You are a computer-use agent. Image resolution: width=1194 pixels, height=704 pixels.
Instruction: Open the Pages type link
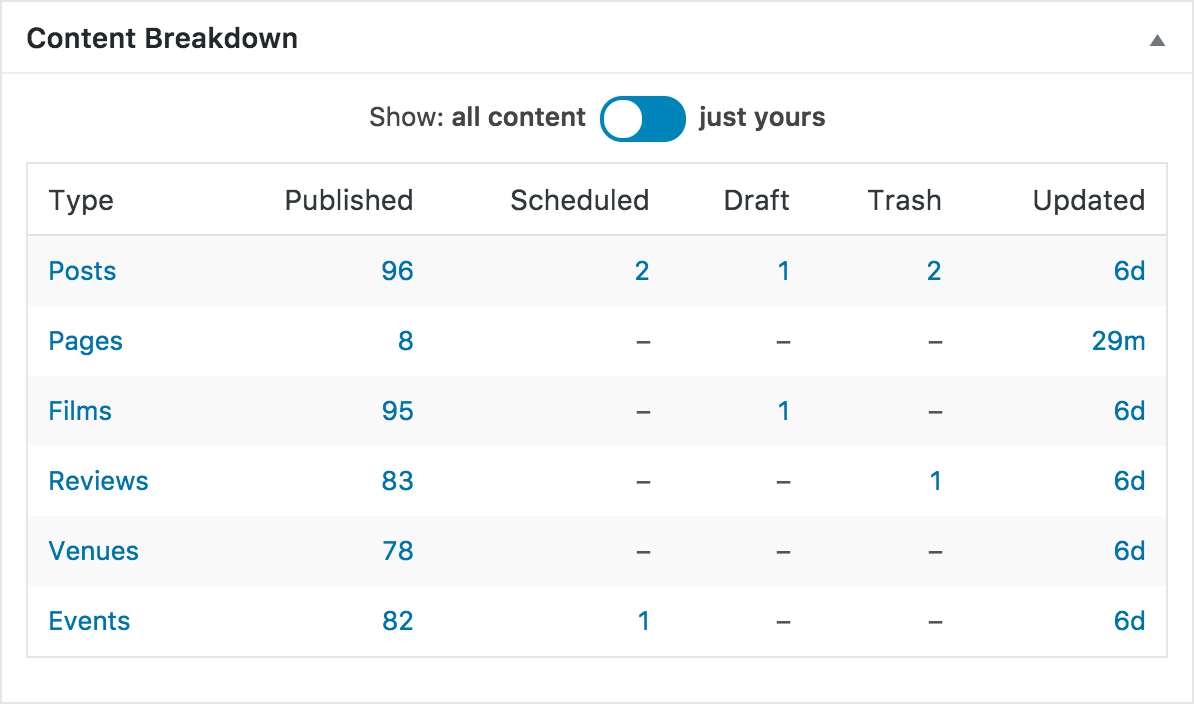pos(85,341)
